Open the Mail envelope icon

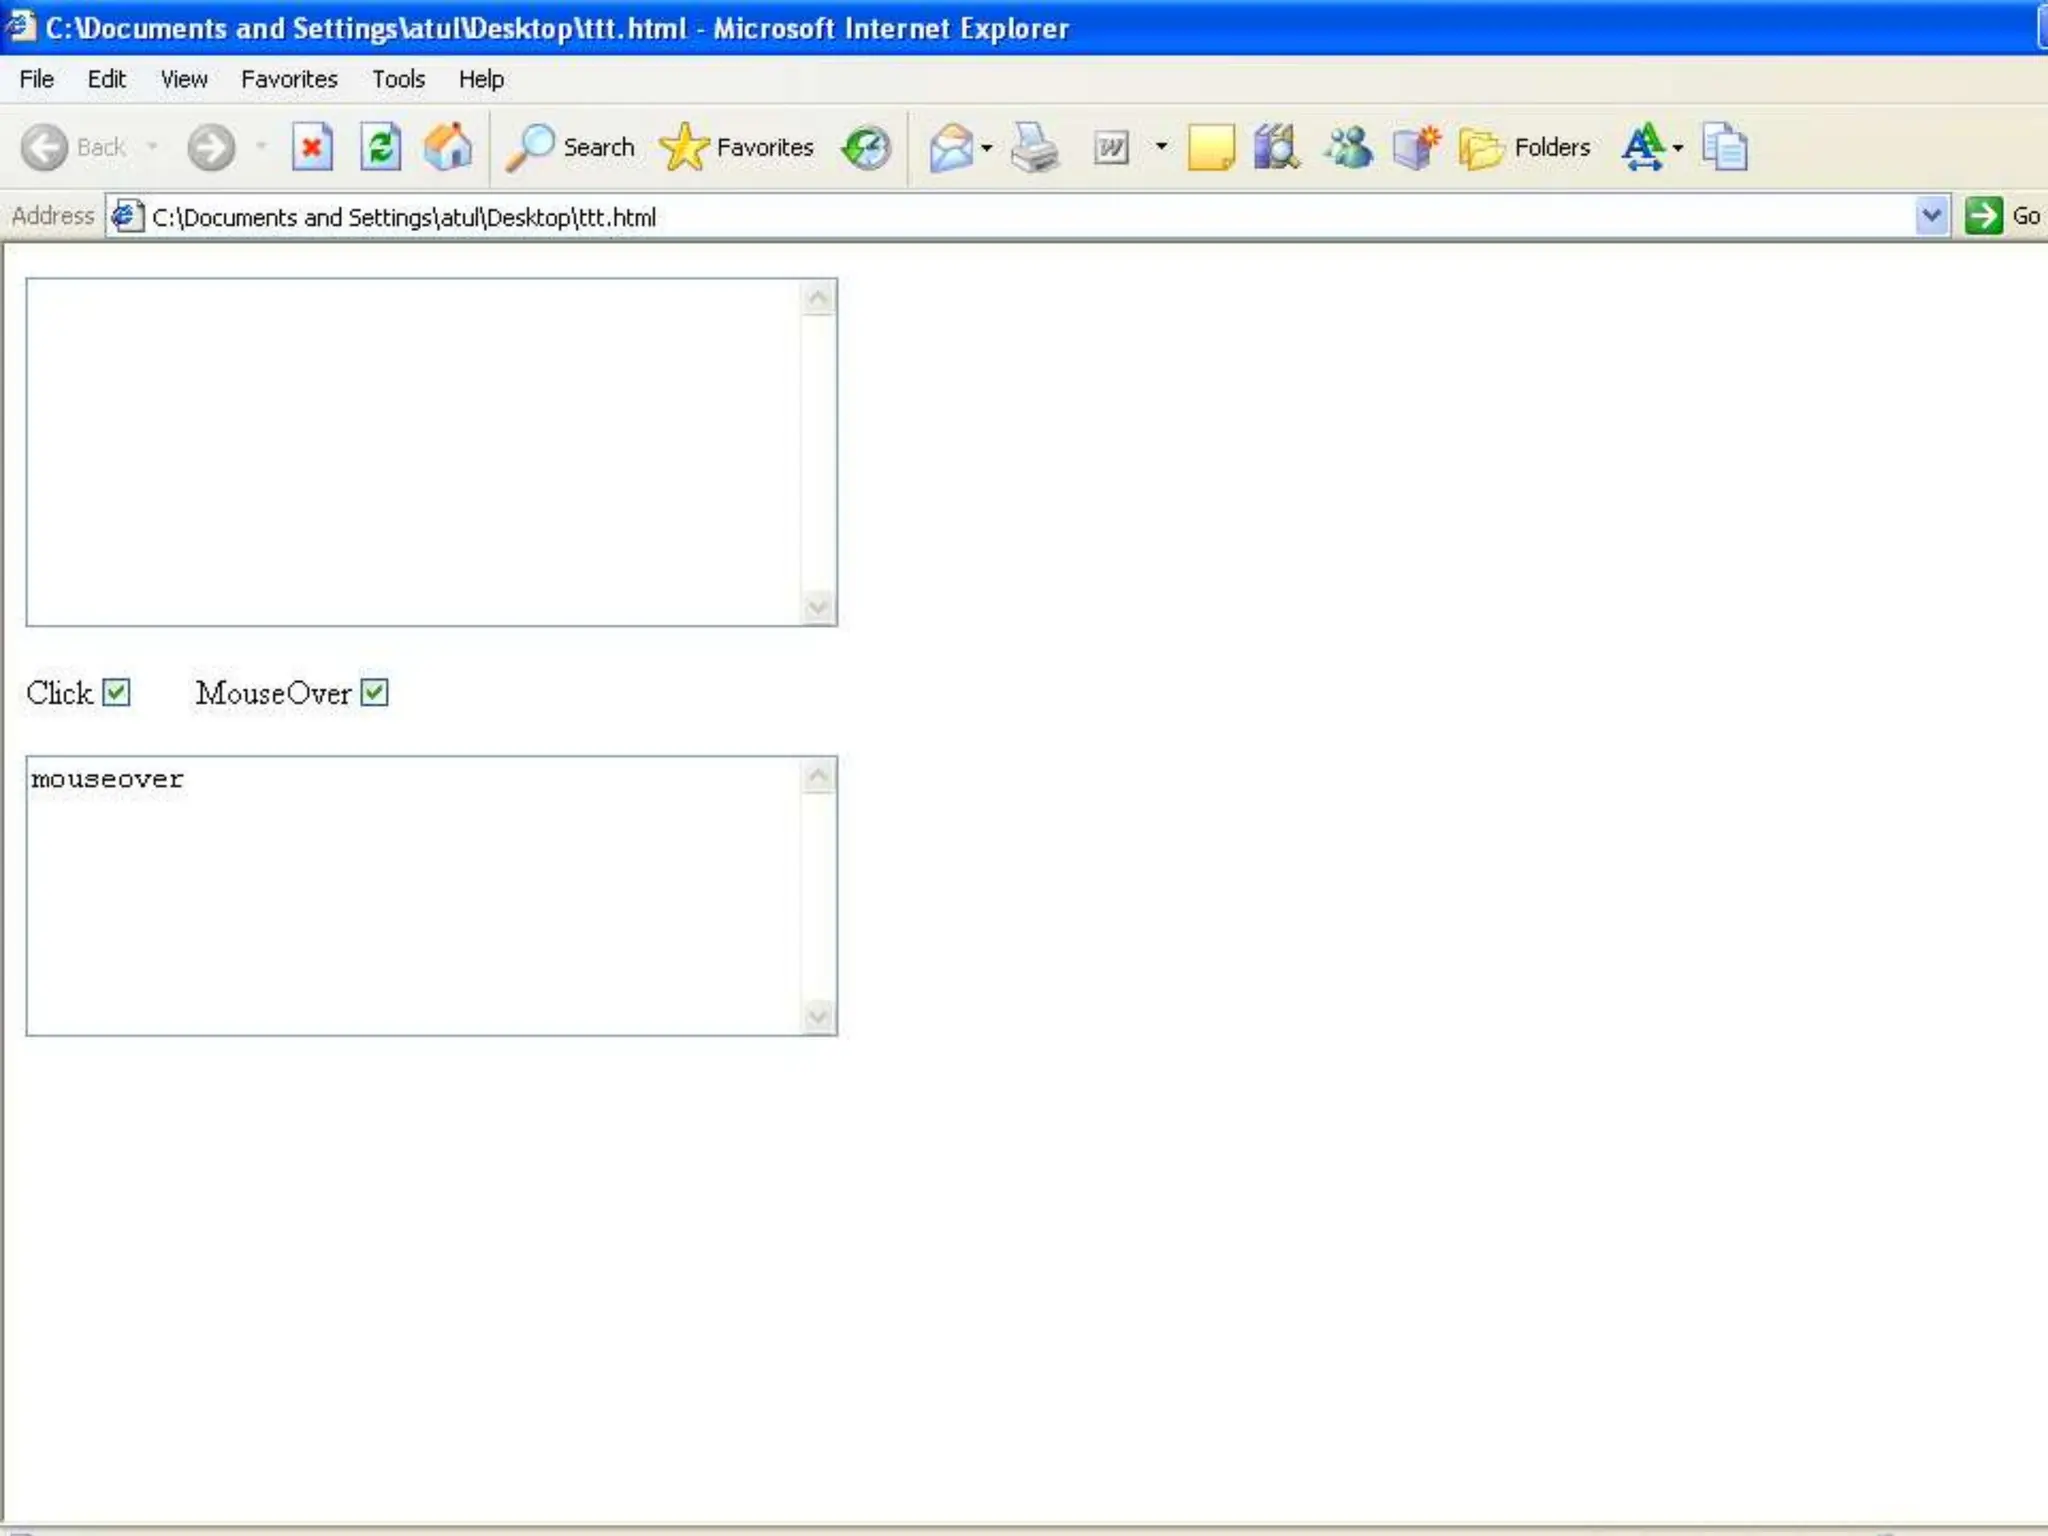click(951, 148)
